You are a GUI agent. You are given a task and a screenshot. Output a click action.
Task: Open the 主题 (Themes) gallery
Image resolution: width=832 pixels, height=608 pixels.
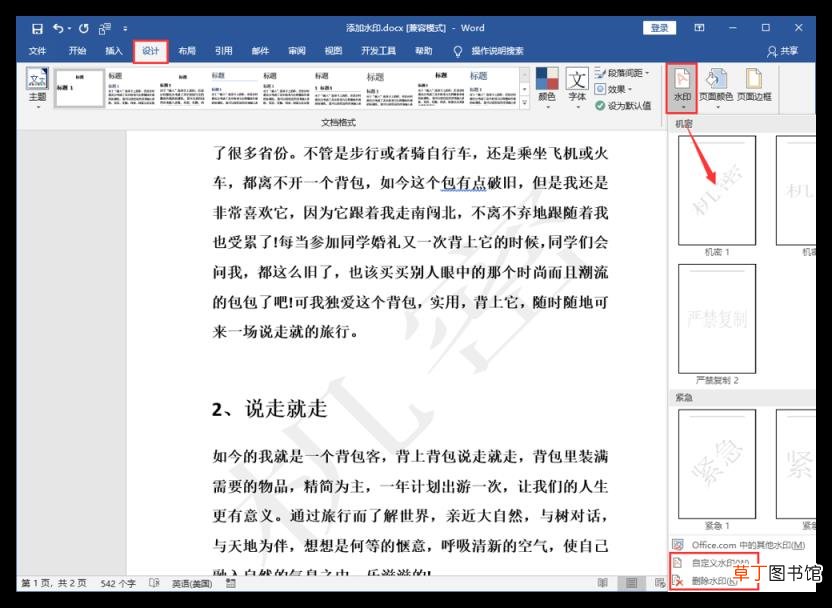coord(37,88)
